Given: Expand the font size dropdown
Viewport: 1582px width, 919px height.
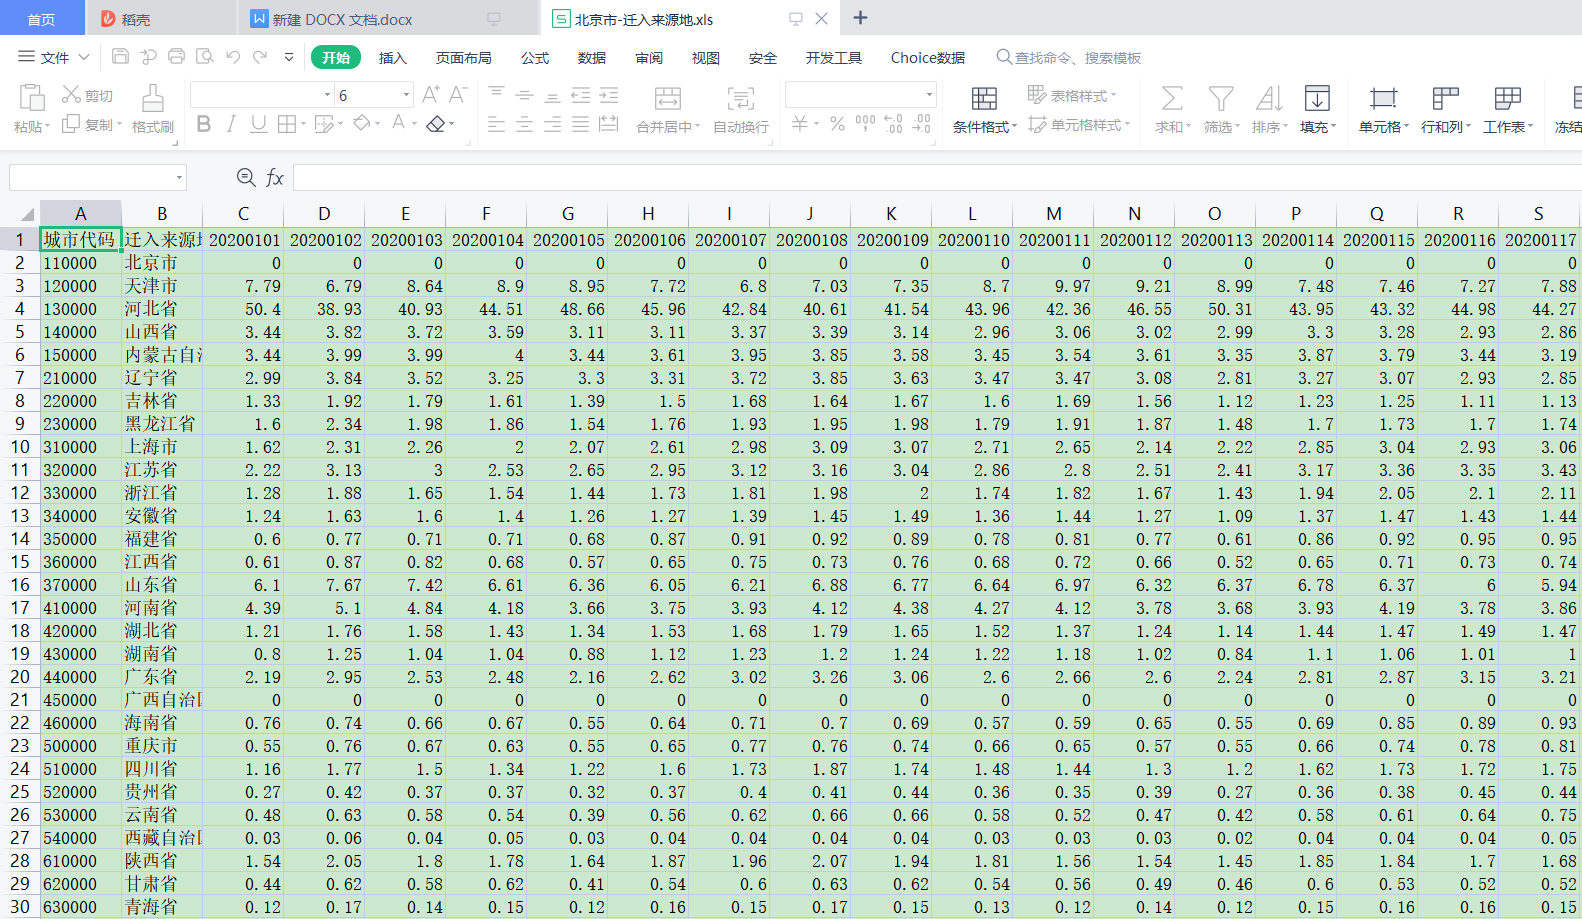Looking at the screenshot, I should tap(406, 95).
